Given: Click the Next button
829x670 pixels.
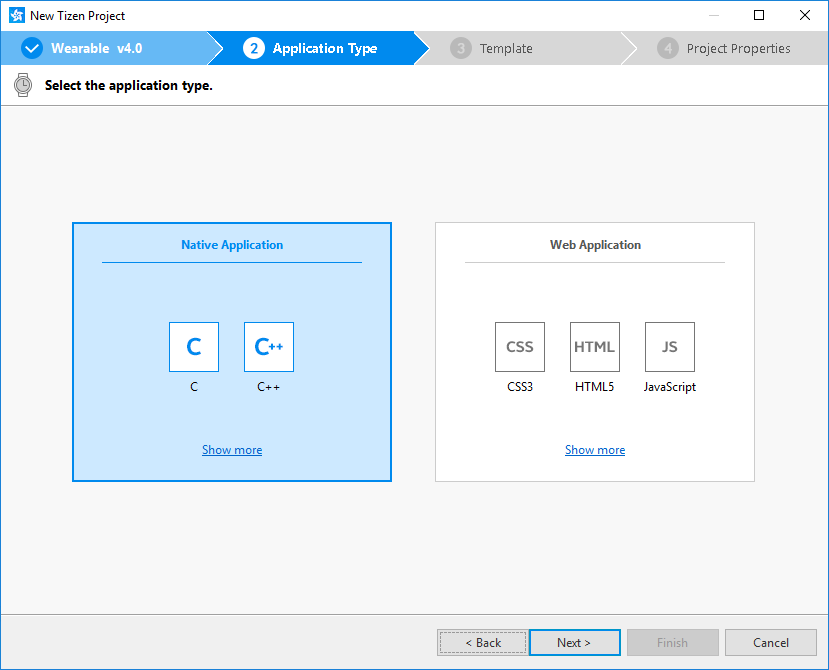Looking at the screenshot, I should (574, 642).
